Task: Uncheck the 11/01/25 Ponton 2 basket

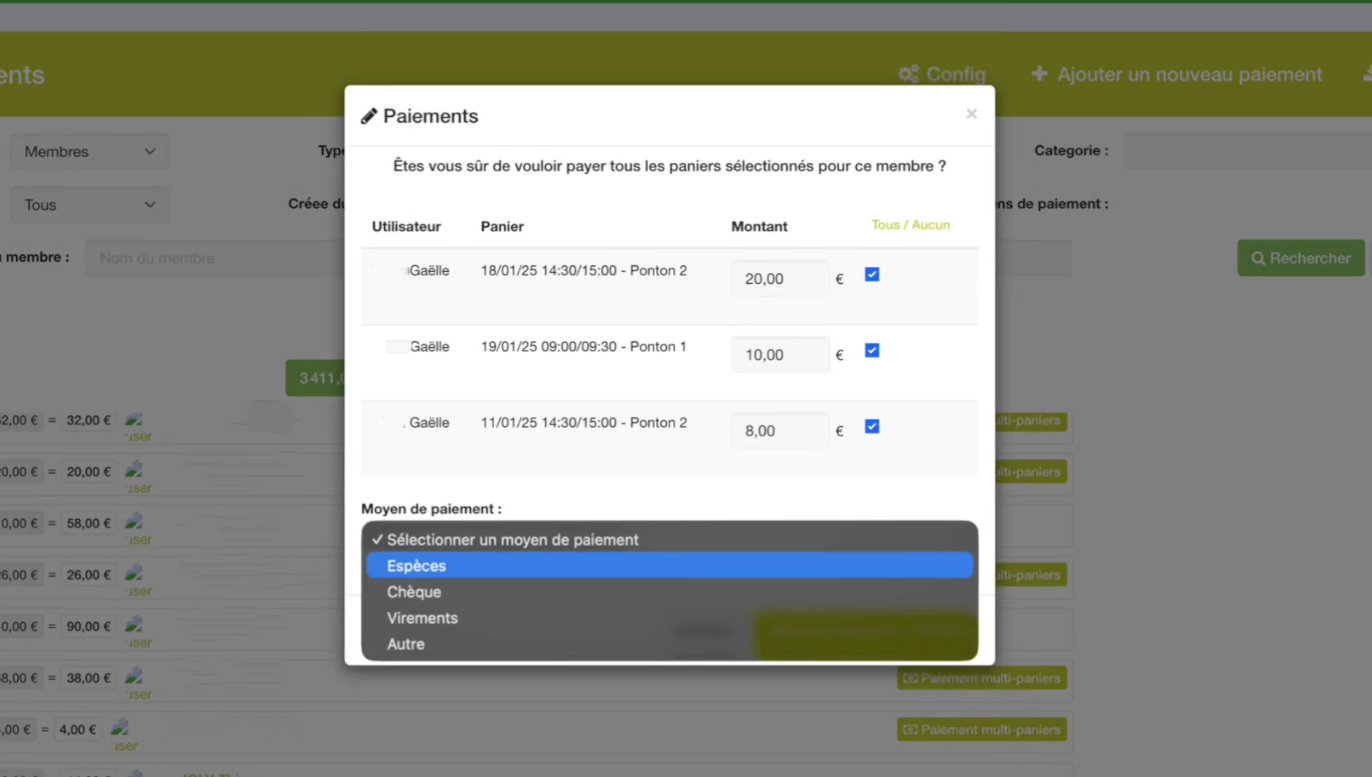Action: (872, 427)
